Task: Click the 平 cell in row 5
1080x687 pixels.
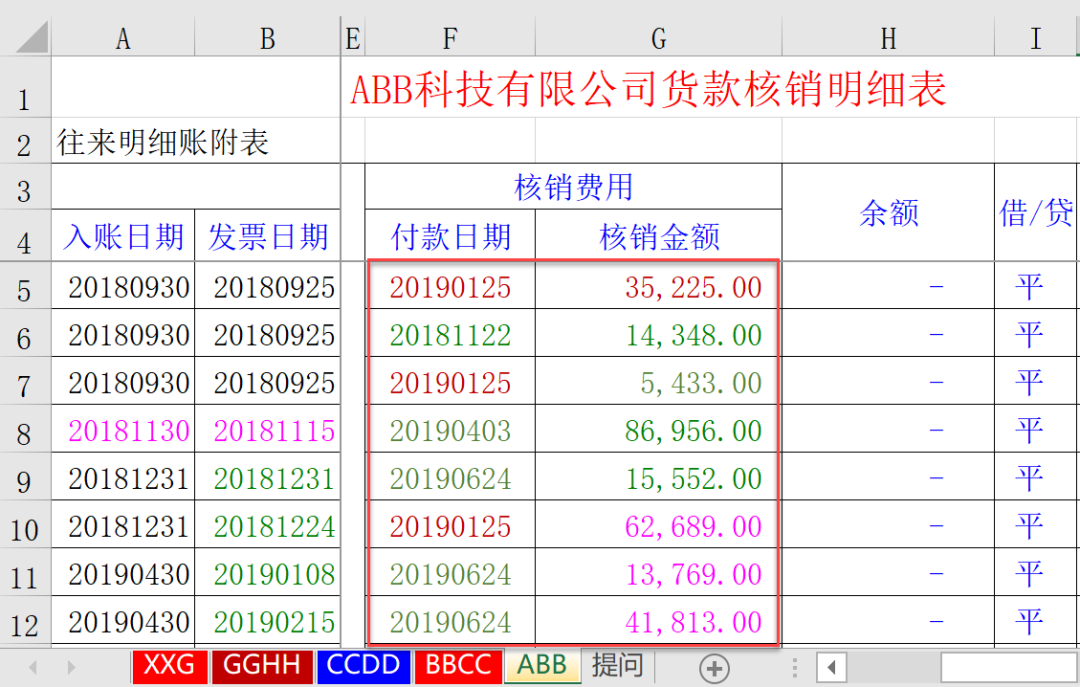Action: tap(1035, 285)
